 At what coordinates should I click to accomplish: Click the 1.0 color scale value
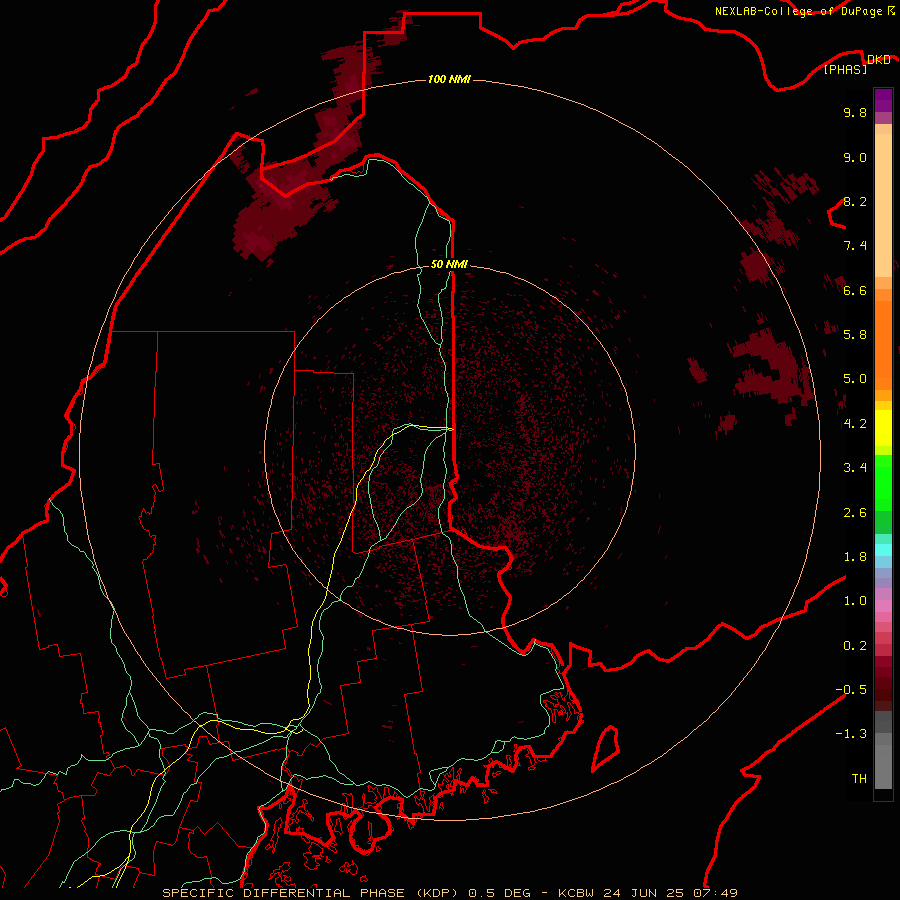[x=855, y=601]
